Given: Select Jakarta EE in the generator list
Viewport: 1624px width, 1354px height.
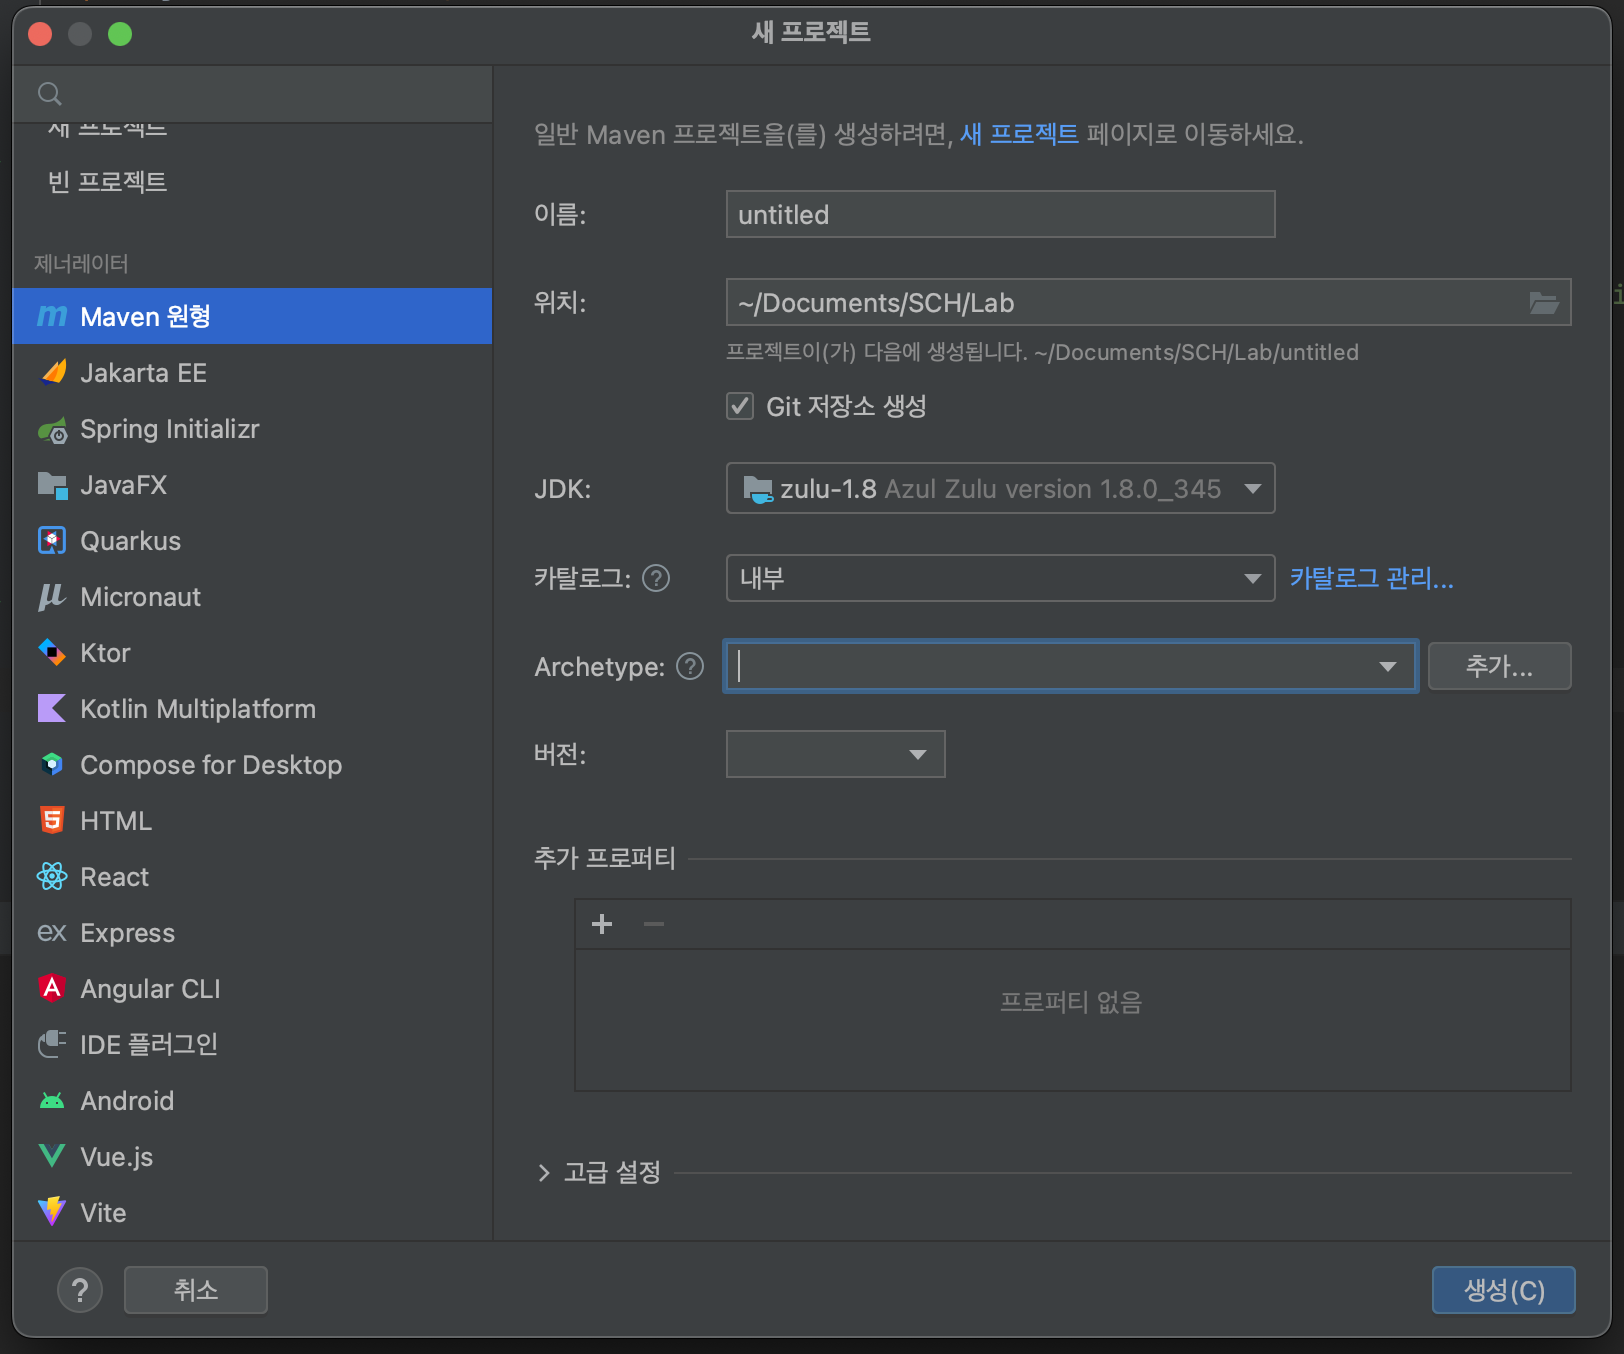Looking at the screenshot, I should point(252,373).
